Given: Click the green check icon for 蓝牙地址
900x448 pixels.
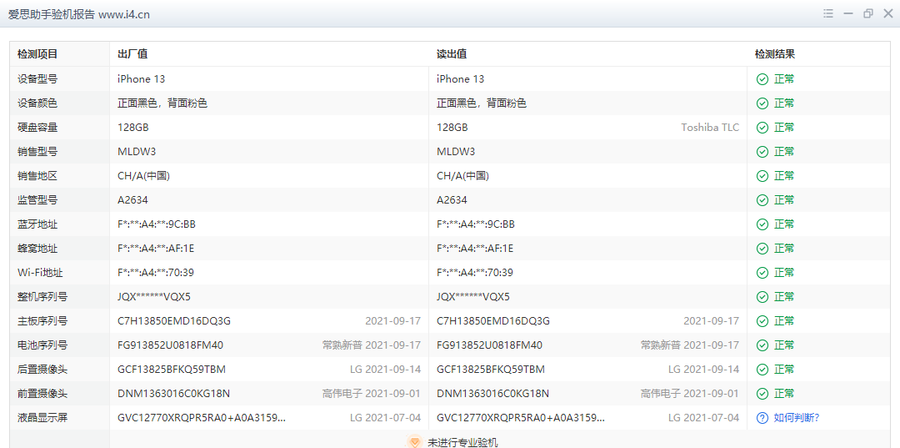Looking at the screenshot, I should 762,224.
